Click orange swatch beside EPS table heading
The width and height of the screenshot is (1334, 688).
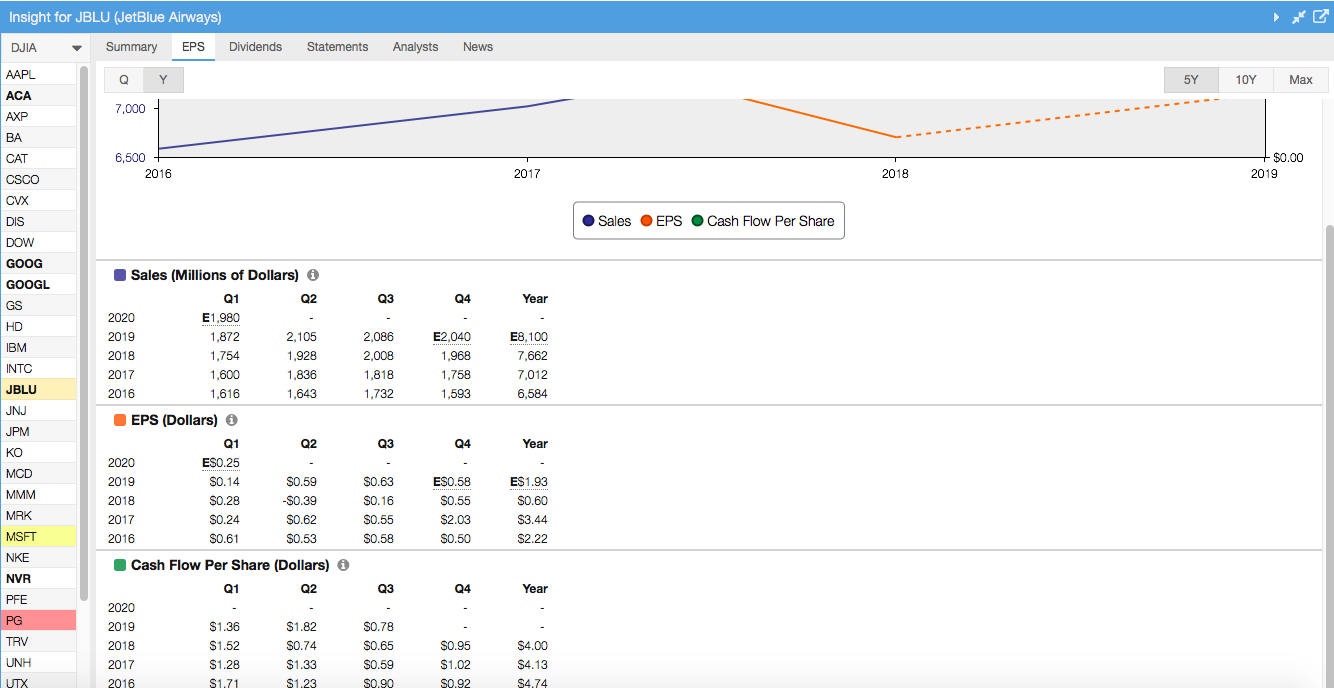point(120,420)
